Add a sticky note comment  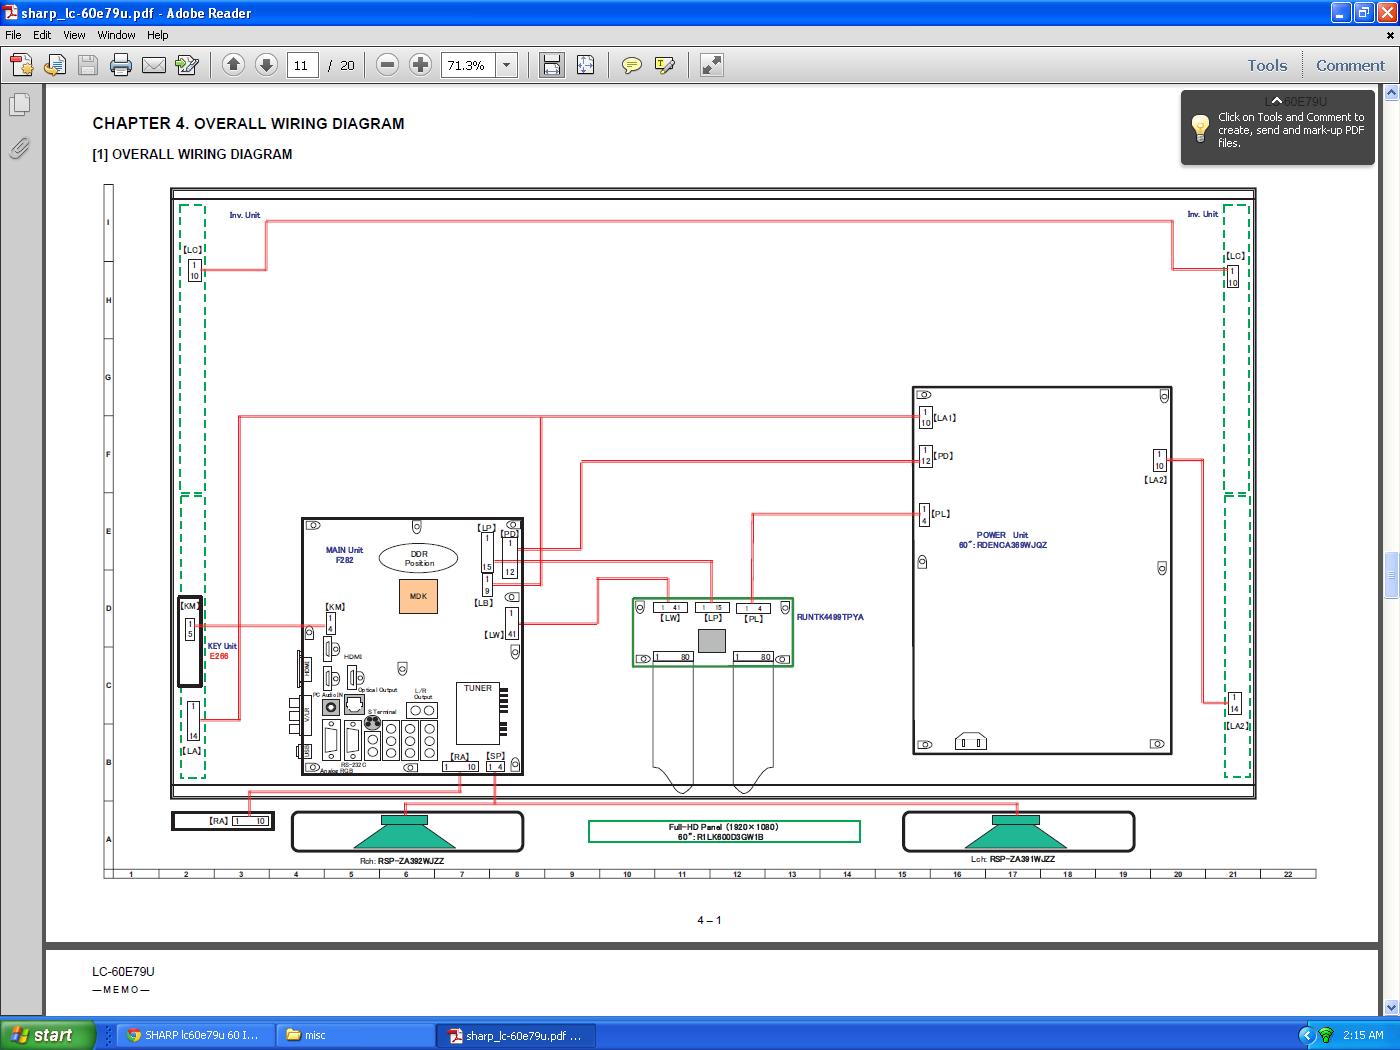coord(631,66)
